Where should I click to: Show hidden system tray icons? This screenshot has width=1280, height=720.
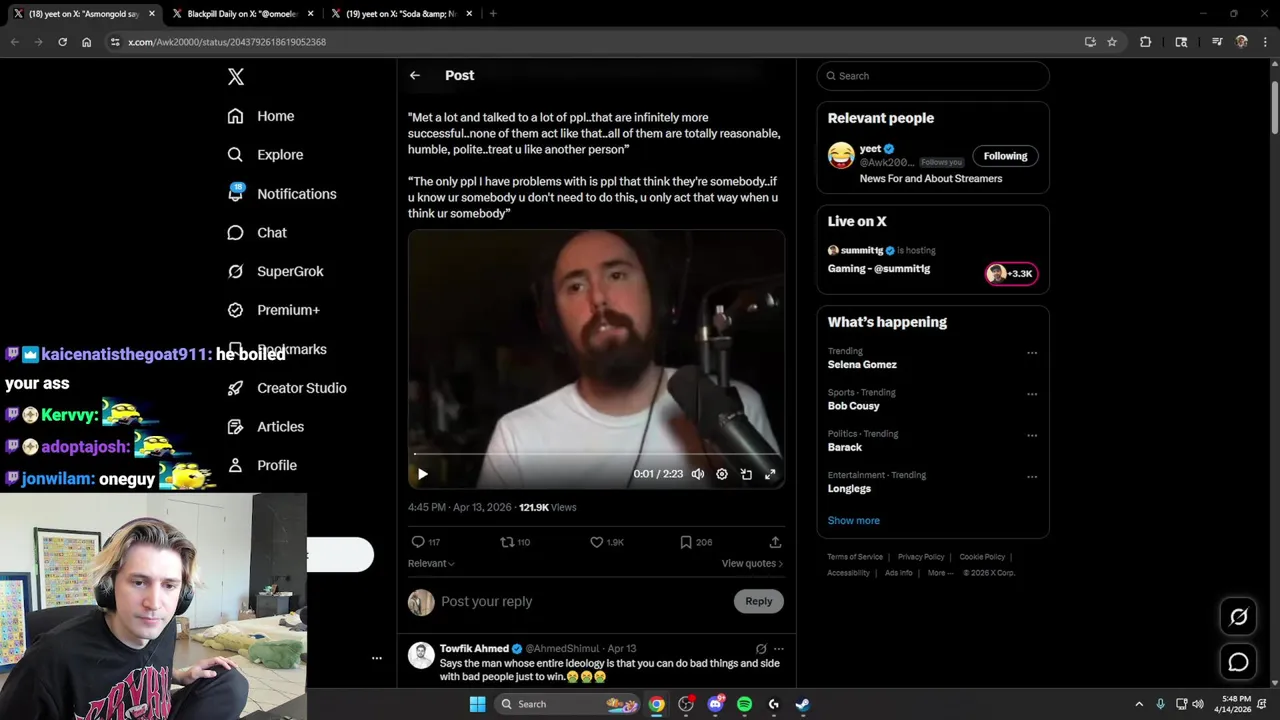1139,704
